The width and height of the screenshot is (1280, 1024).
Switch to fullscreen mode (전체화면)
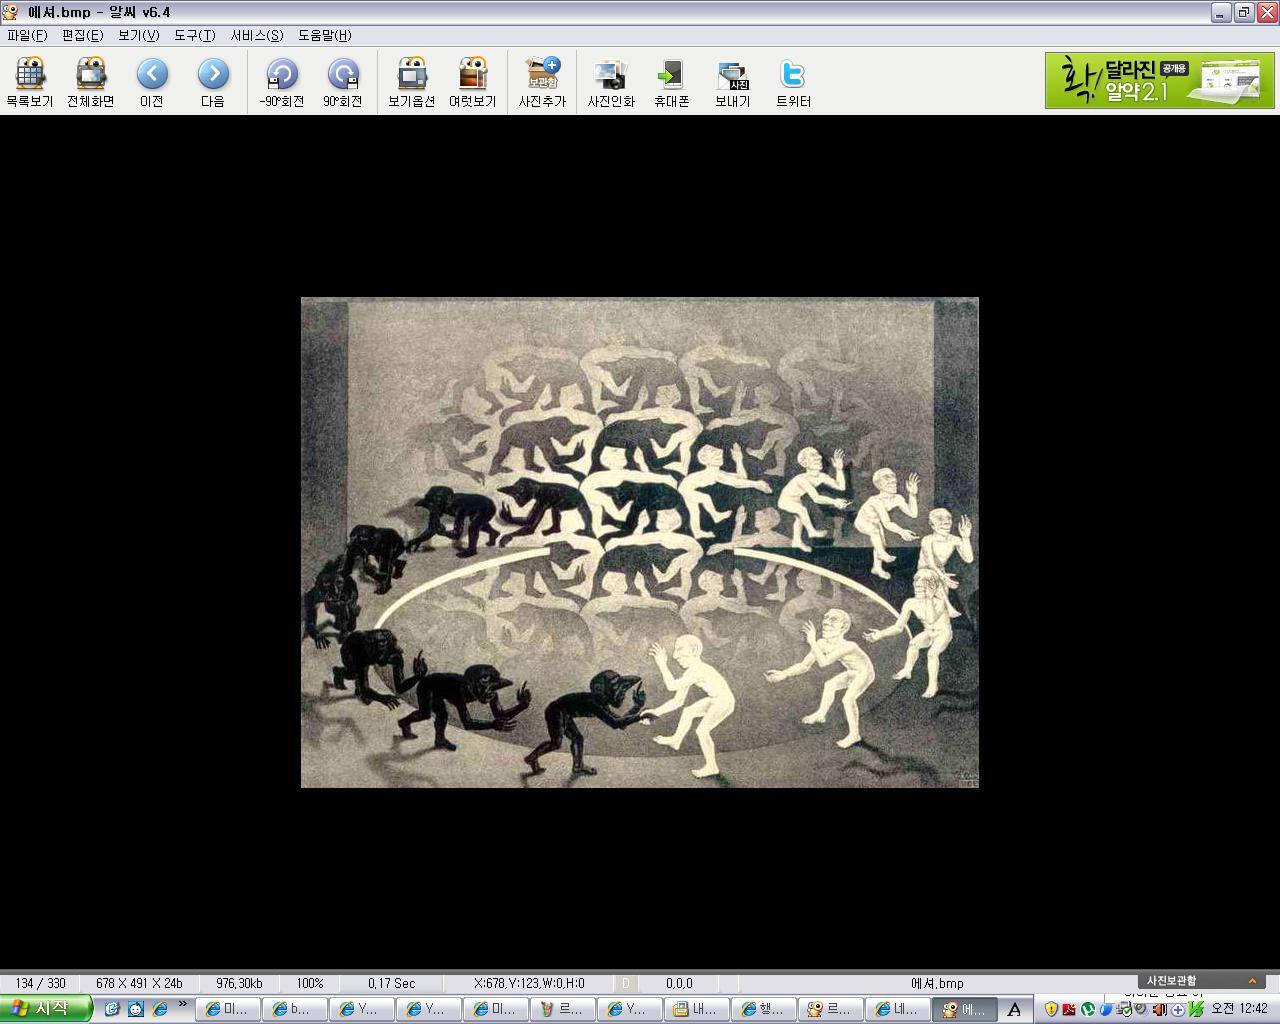(90, 82)
